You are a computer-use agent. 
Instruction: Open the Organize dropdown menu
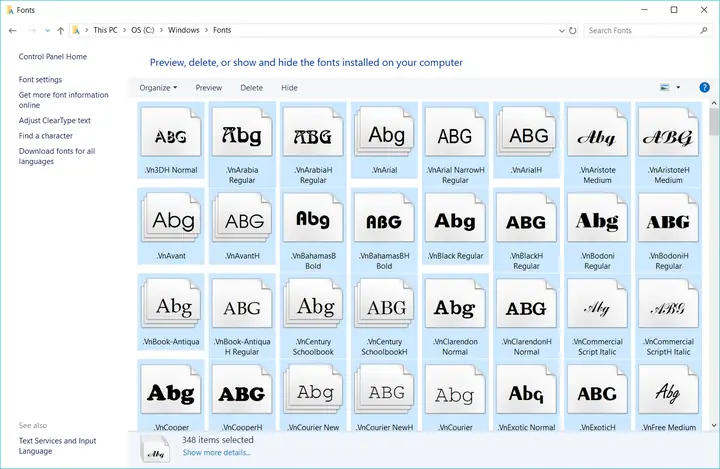[158, 88]
